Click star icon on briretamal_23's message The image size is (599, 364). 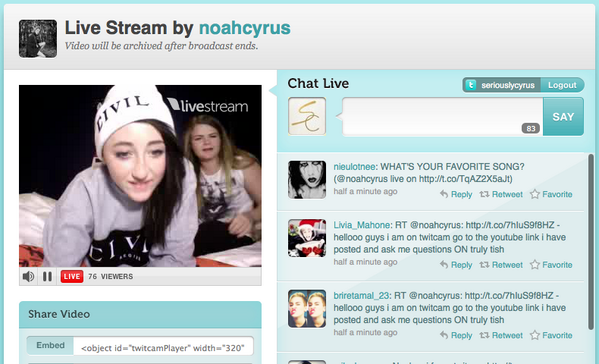pos(535,335)
